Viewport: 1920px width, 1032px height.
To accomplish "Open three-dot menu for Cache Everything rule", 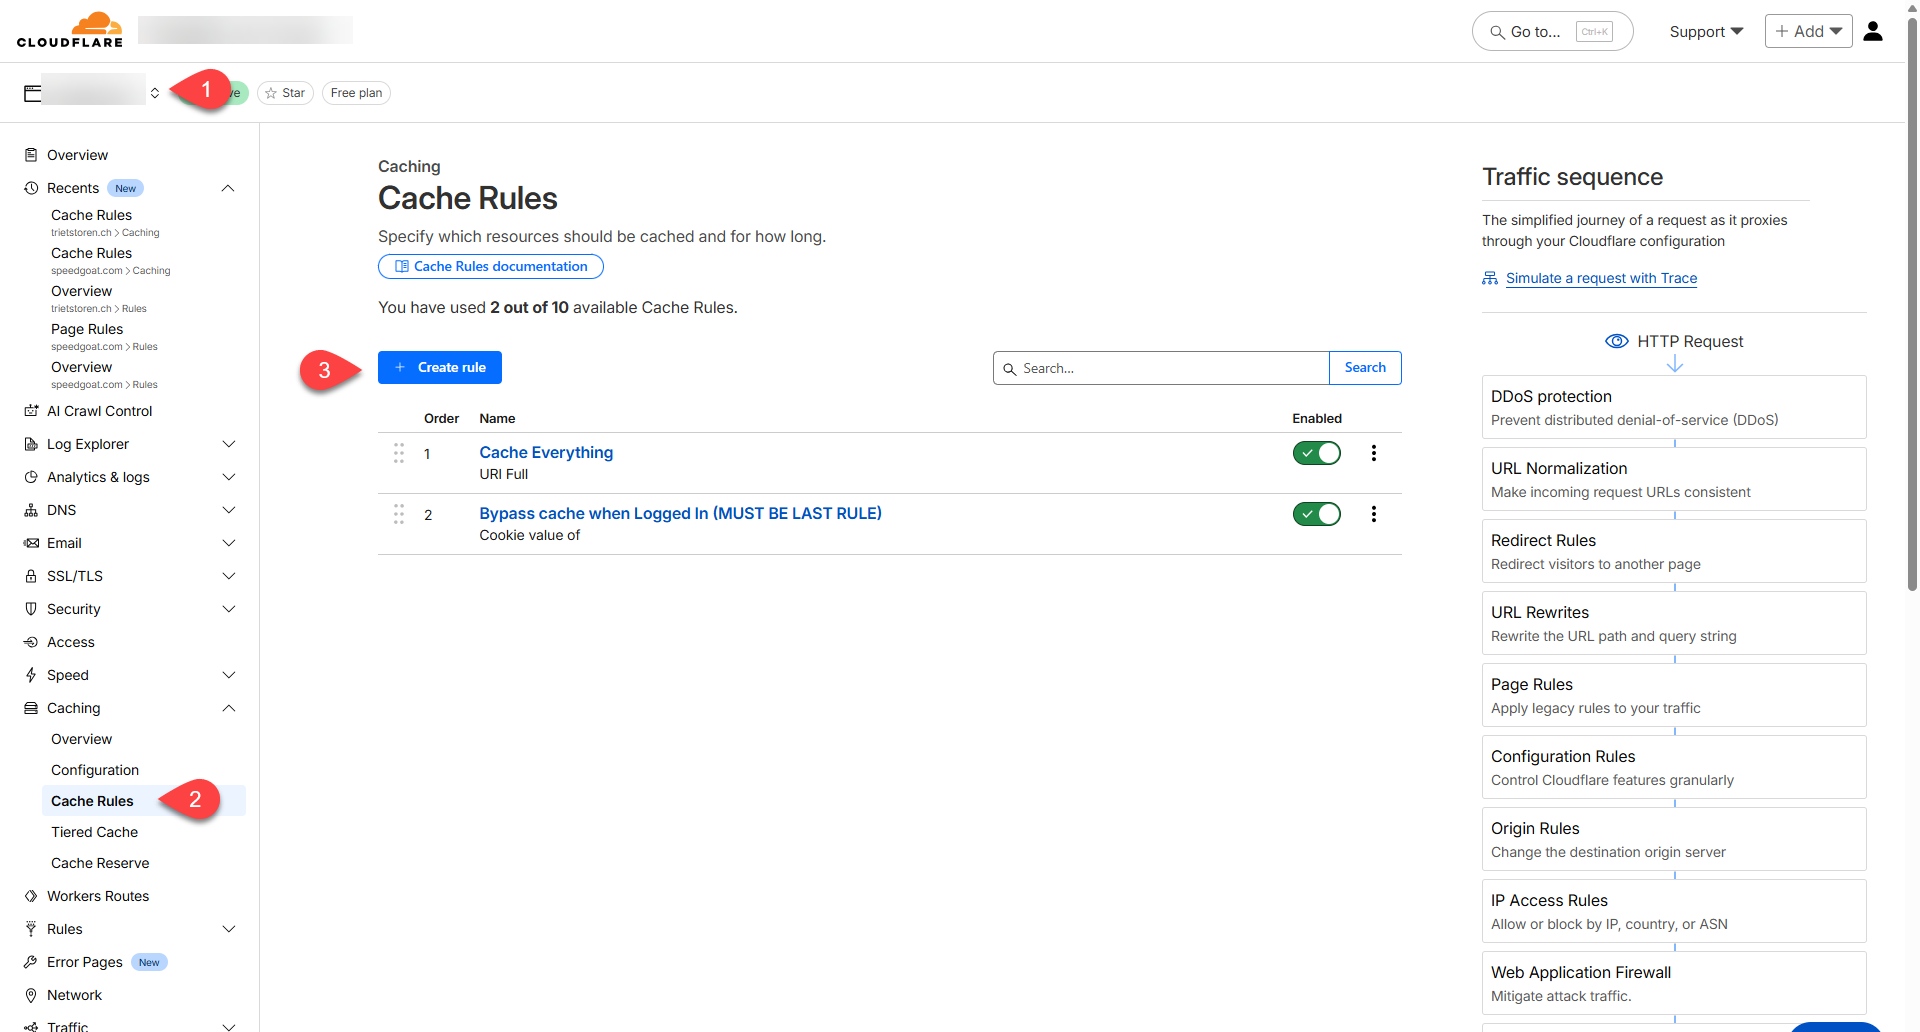I will click(1373, 453).
